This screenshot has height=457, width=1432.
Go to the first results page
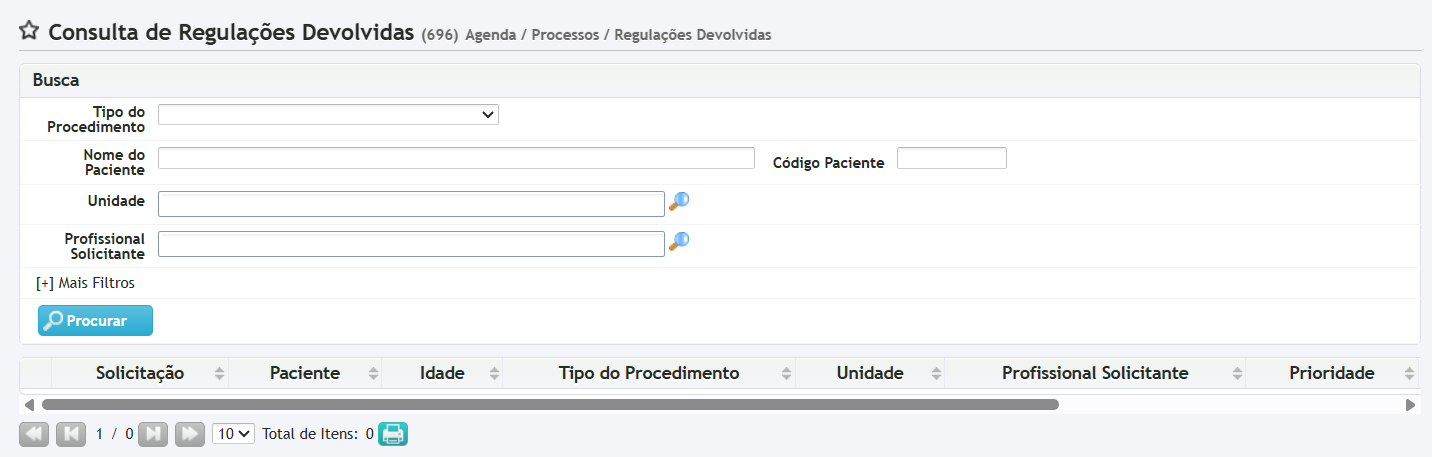coord(34,434)
